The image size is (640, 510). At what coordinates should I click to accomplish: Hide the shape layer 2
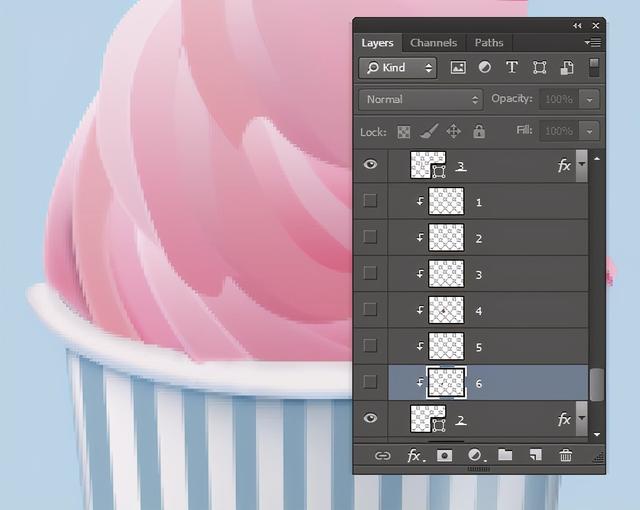coord(370,418)
